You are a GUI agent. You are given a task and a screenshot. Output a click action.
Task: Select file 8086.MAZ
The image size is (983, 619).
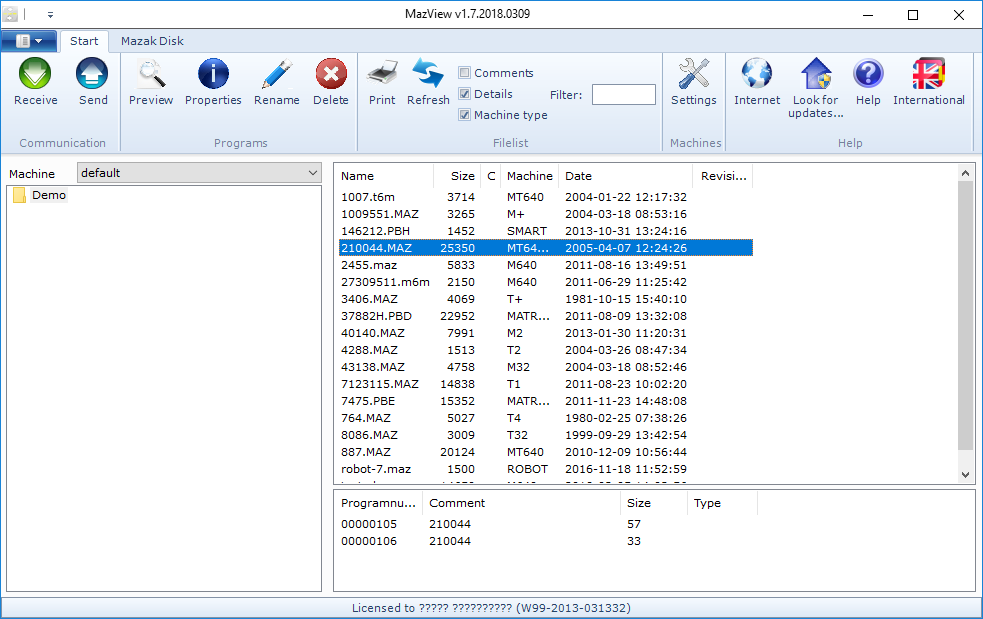(545, 434)
